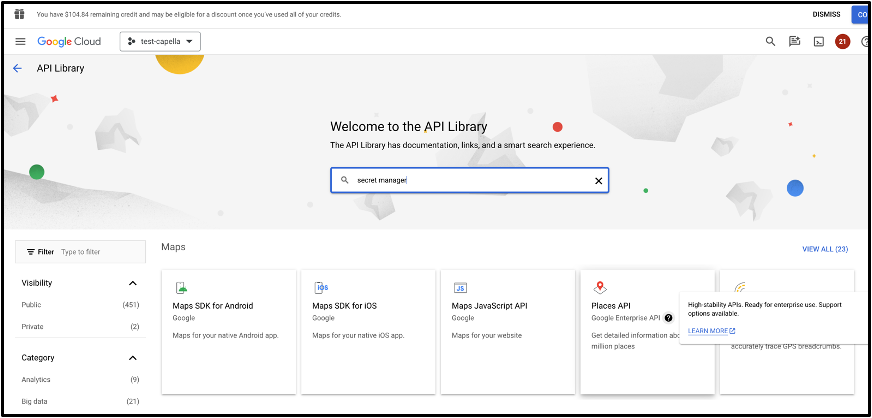Go back using the API Library arrow
Screen dimensions: 872x418
(17, 68)
